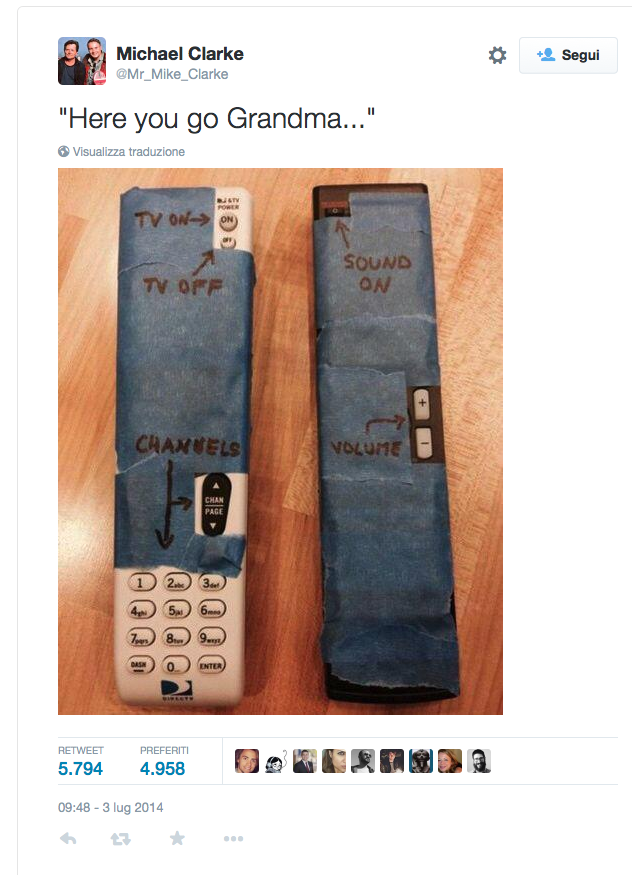Viewport: 632px width, 875px height.
Task: Click the reply arrow icon
Action: [x=68, y=838]
